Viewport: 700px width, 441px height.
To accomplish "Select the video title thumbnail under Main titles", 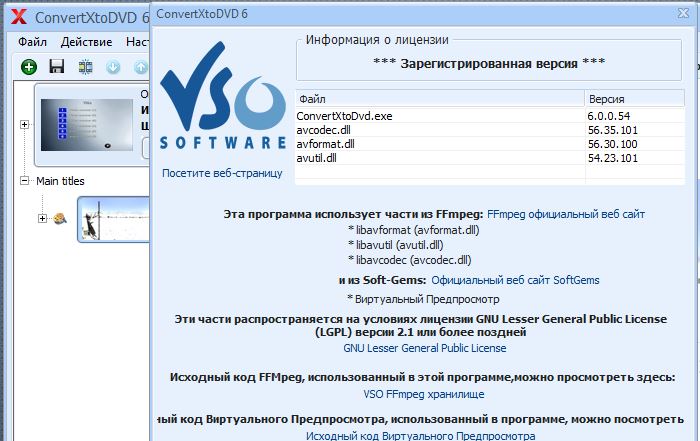I will click(x=114, y=219).
